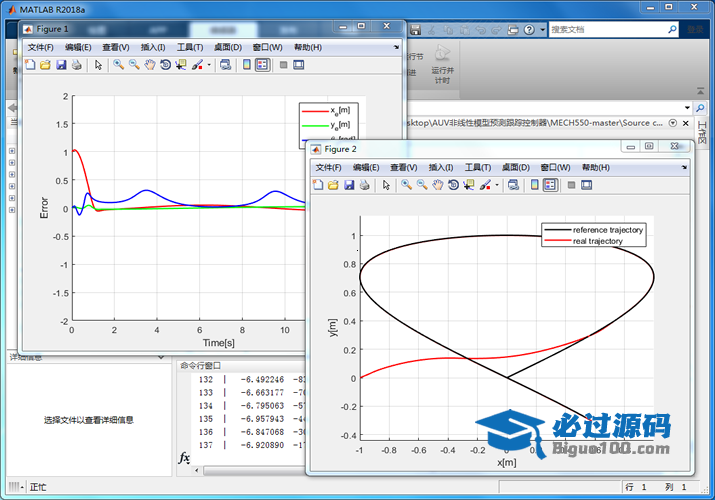Open 桌面(D) menu in Figure 1
The height and width of the screenshot is (500, 715).
pyautogui.click(x=228, y=47)
